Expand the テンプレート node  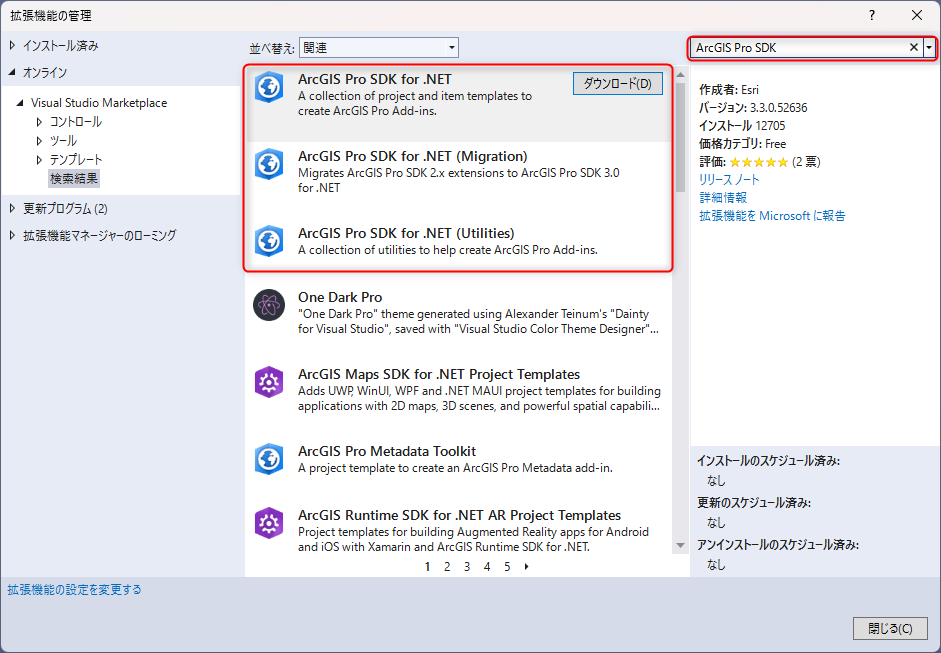(39, 160)
